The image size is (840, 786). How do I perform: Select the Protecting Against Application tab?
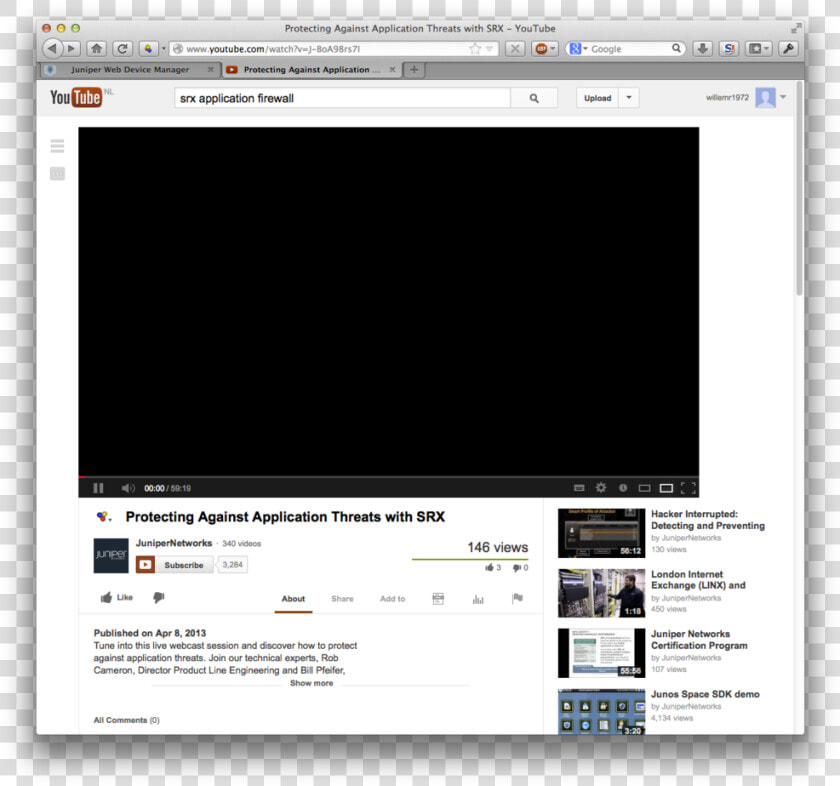[311, 70]
